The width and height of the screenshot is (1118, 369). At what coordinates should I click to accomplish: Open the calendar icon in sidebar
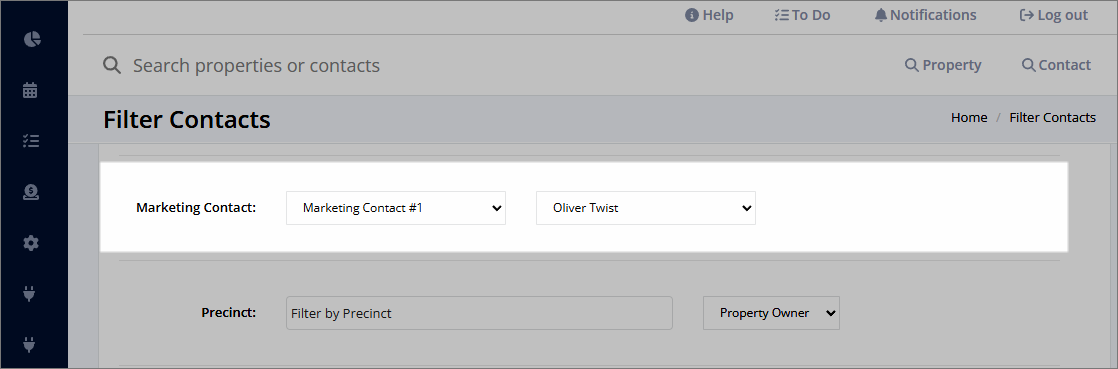point(30,90)
